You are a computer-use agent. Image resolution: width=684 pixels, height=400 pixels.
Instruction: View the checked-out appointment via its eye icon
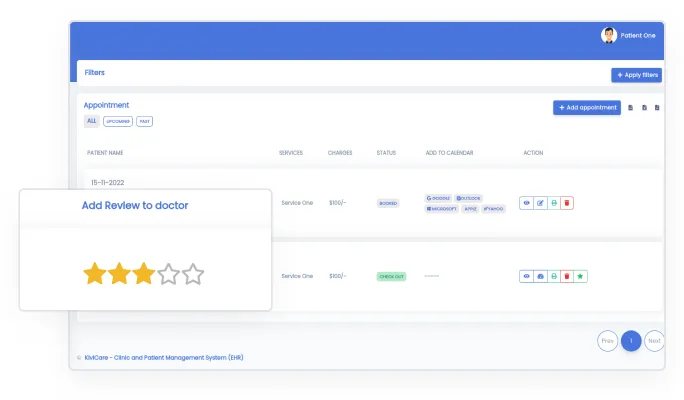(526, 276)
